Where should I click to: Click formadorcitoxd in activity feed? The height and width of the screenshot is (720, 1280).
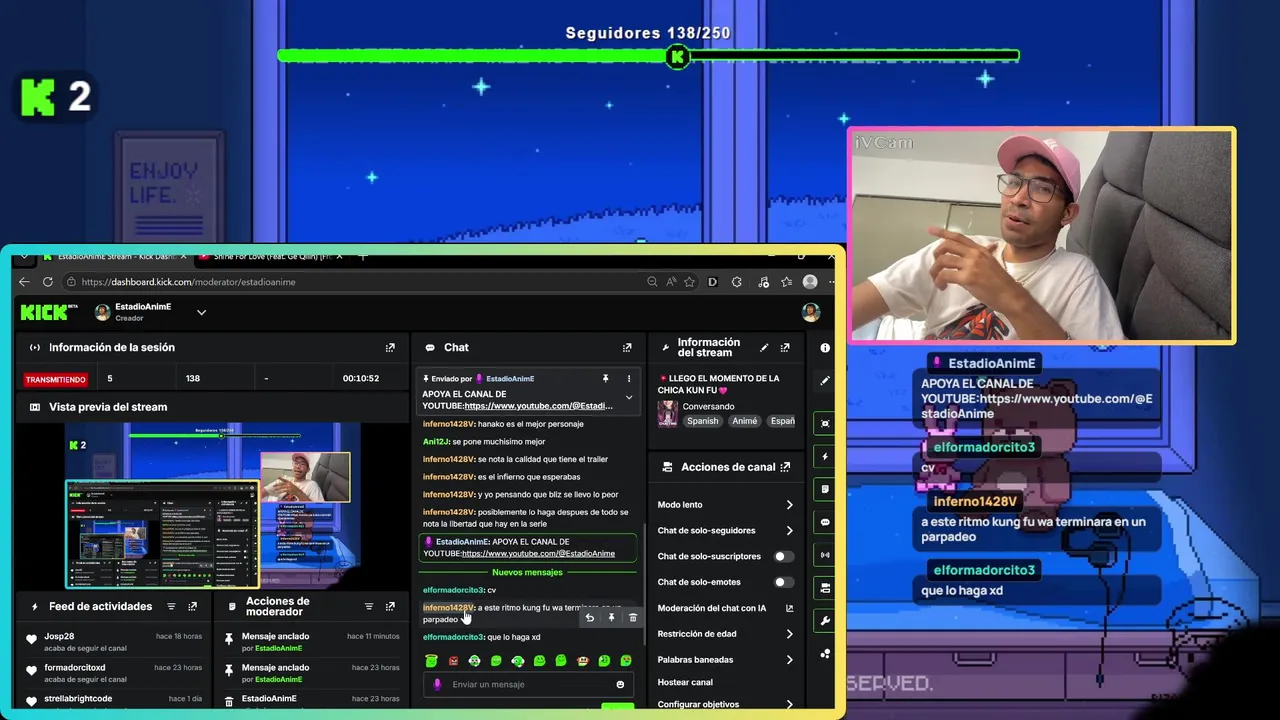click(x=75, y=668)
